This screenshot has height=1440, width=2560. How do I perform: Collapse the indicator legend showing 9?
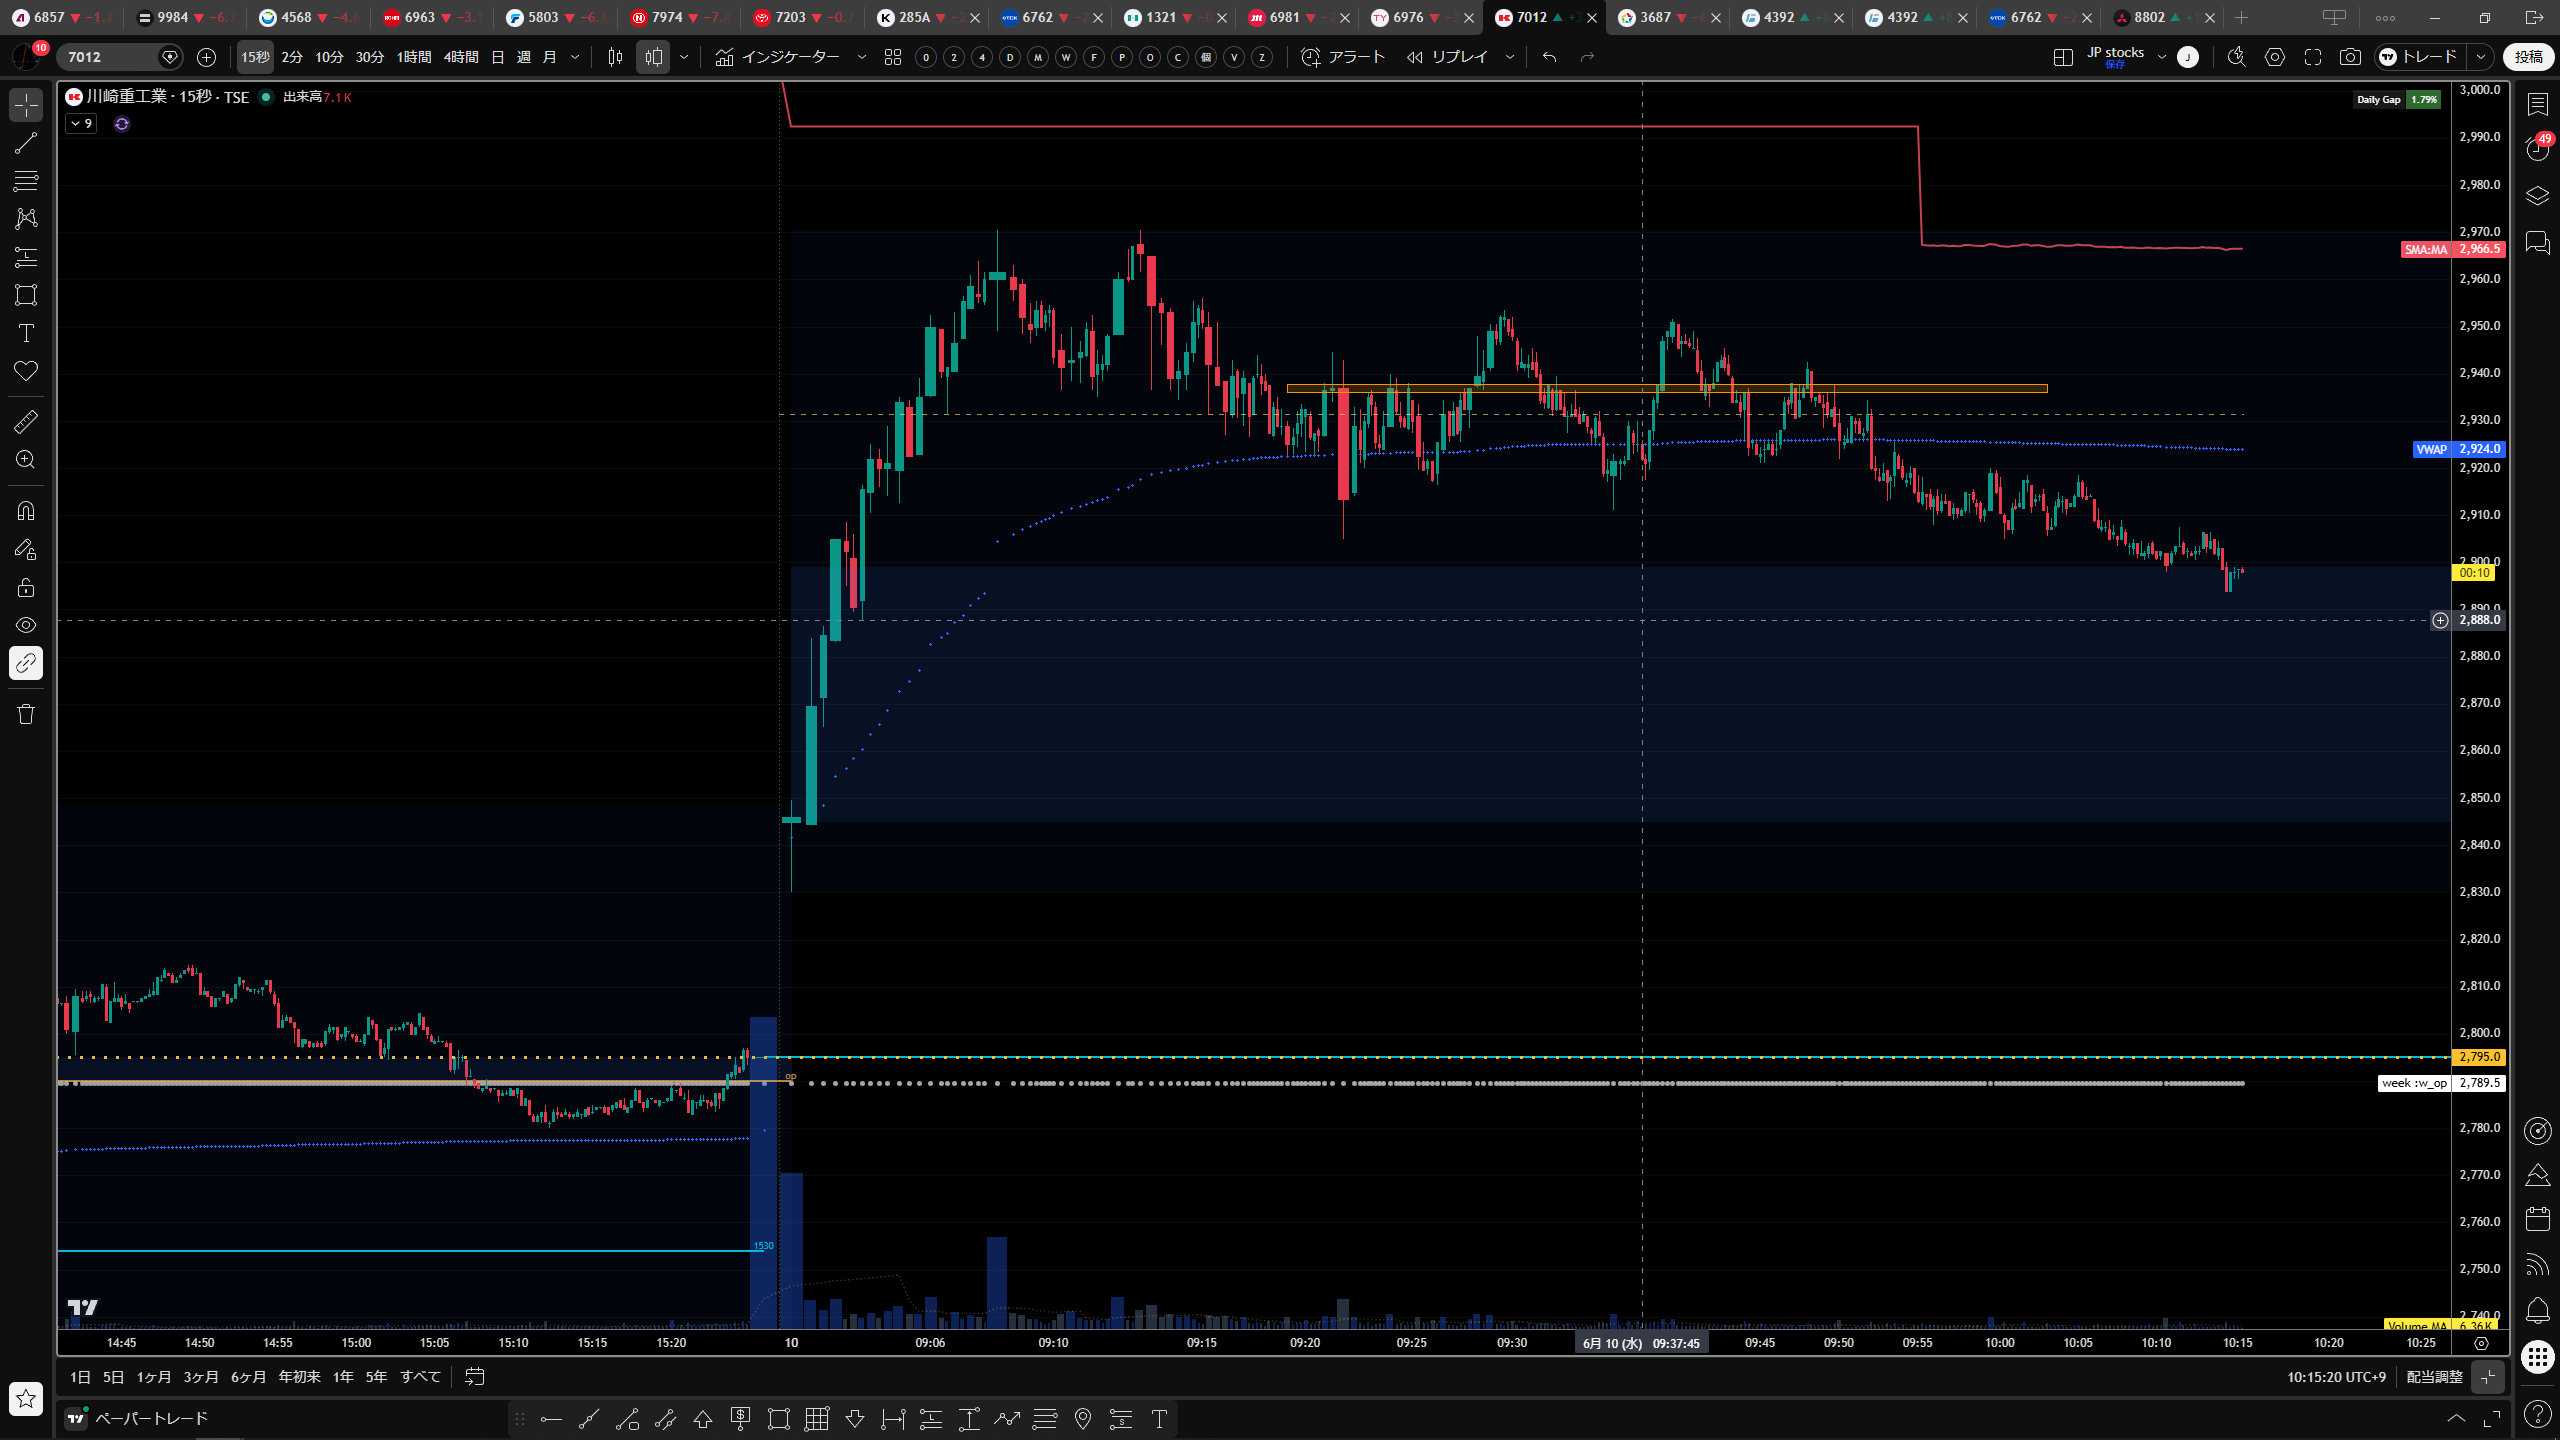(81, 124)
